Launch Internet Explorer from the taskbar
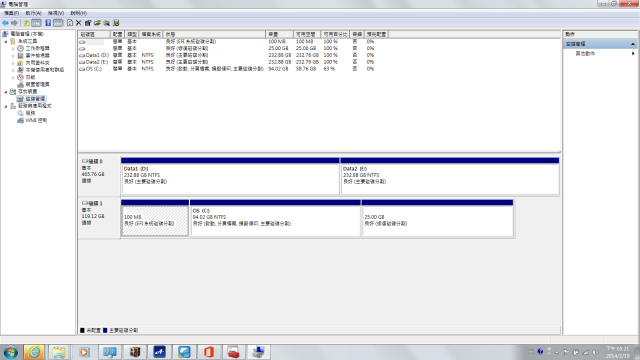Image resolution: width=640 pixels, height=360 pixels. (x=34, y=352)
